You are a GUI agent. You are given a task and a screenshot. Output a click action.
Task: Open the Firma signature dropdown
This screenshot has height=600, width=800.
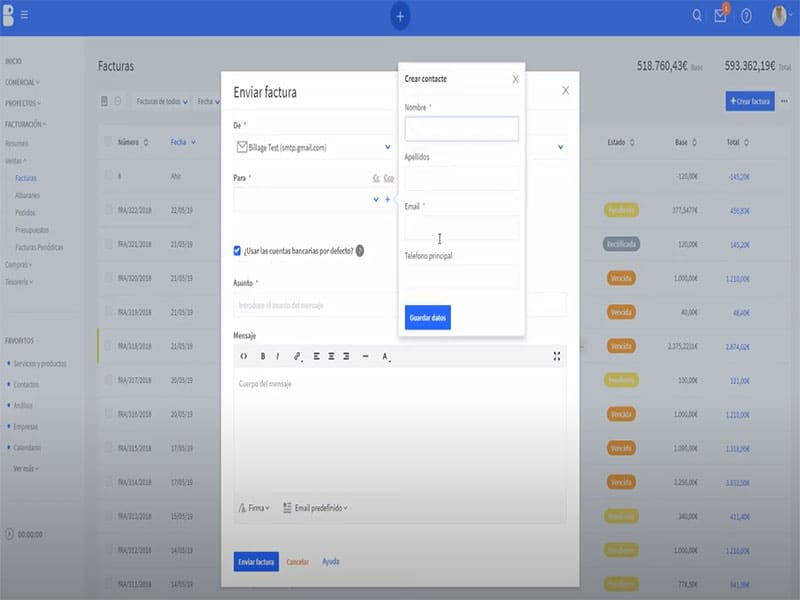[x=254, y=508]
